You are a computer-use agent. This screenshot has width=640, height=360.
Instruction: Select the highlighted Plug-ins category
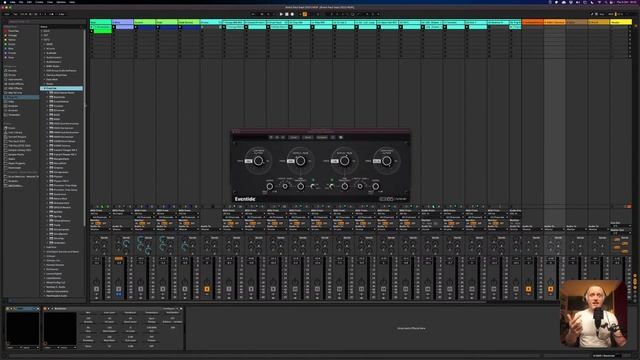(21, 97)
